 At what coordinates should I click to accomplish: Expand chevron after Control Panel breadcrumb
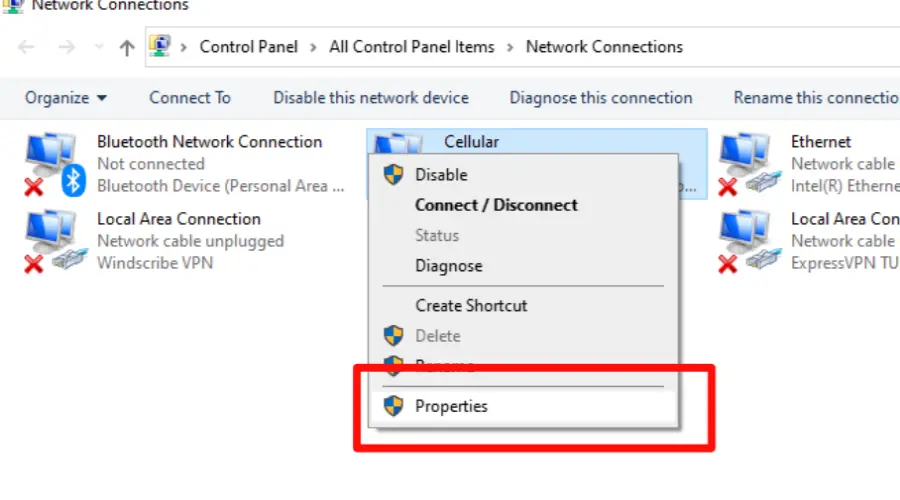tap(313, 47)
